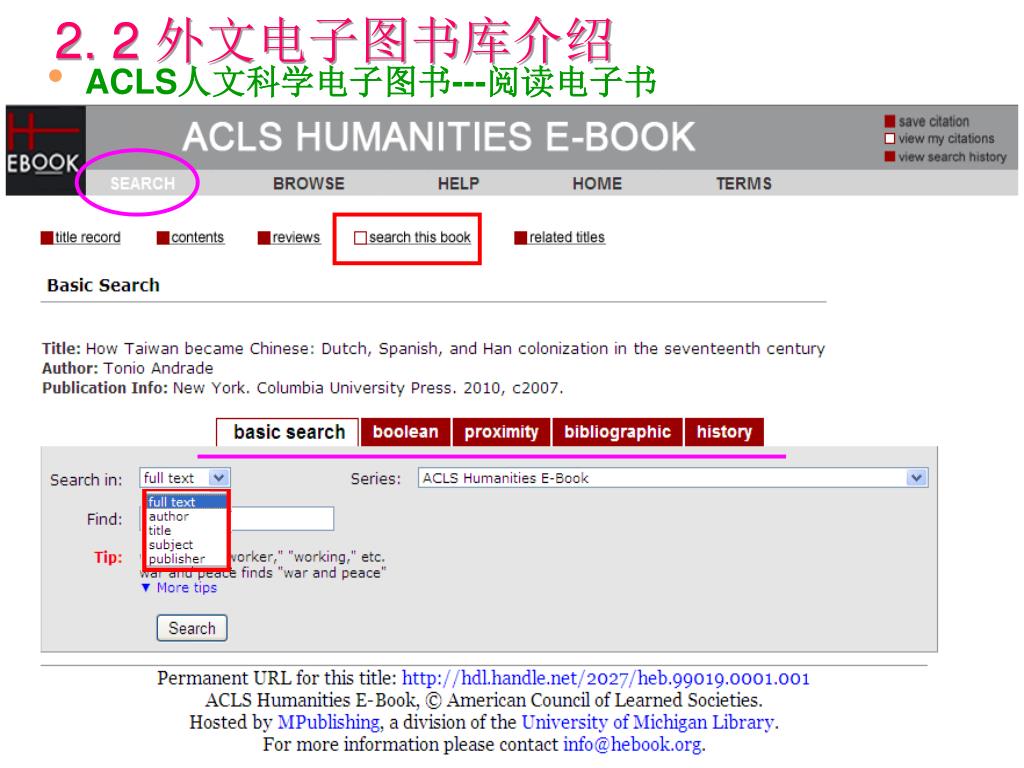Click the author name Tonio Andrade
Image resolution: width=1024 pixels, height=768 pixels.
click(x=159, y=368)
